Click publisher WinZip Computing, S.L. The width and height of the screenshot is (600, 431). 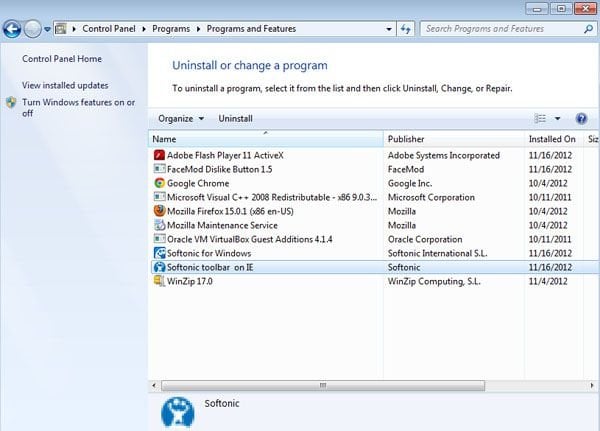434,281
